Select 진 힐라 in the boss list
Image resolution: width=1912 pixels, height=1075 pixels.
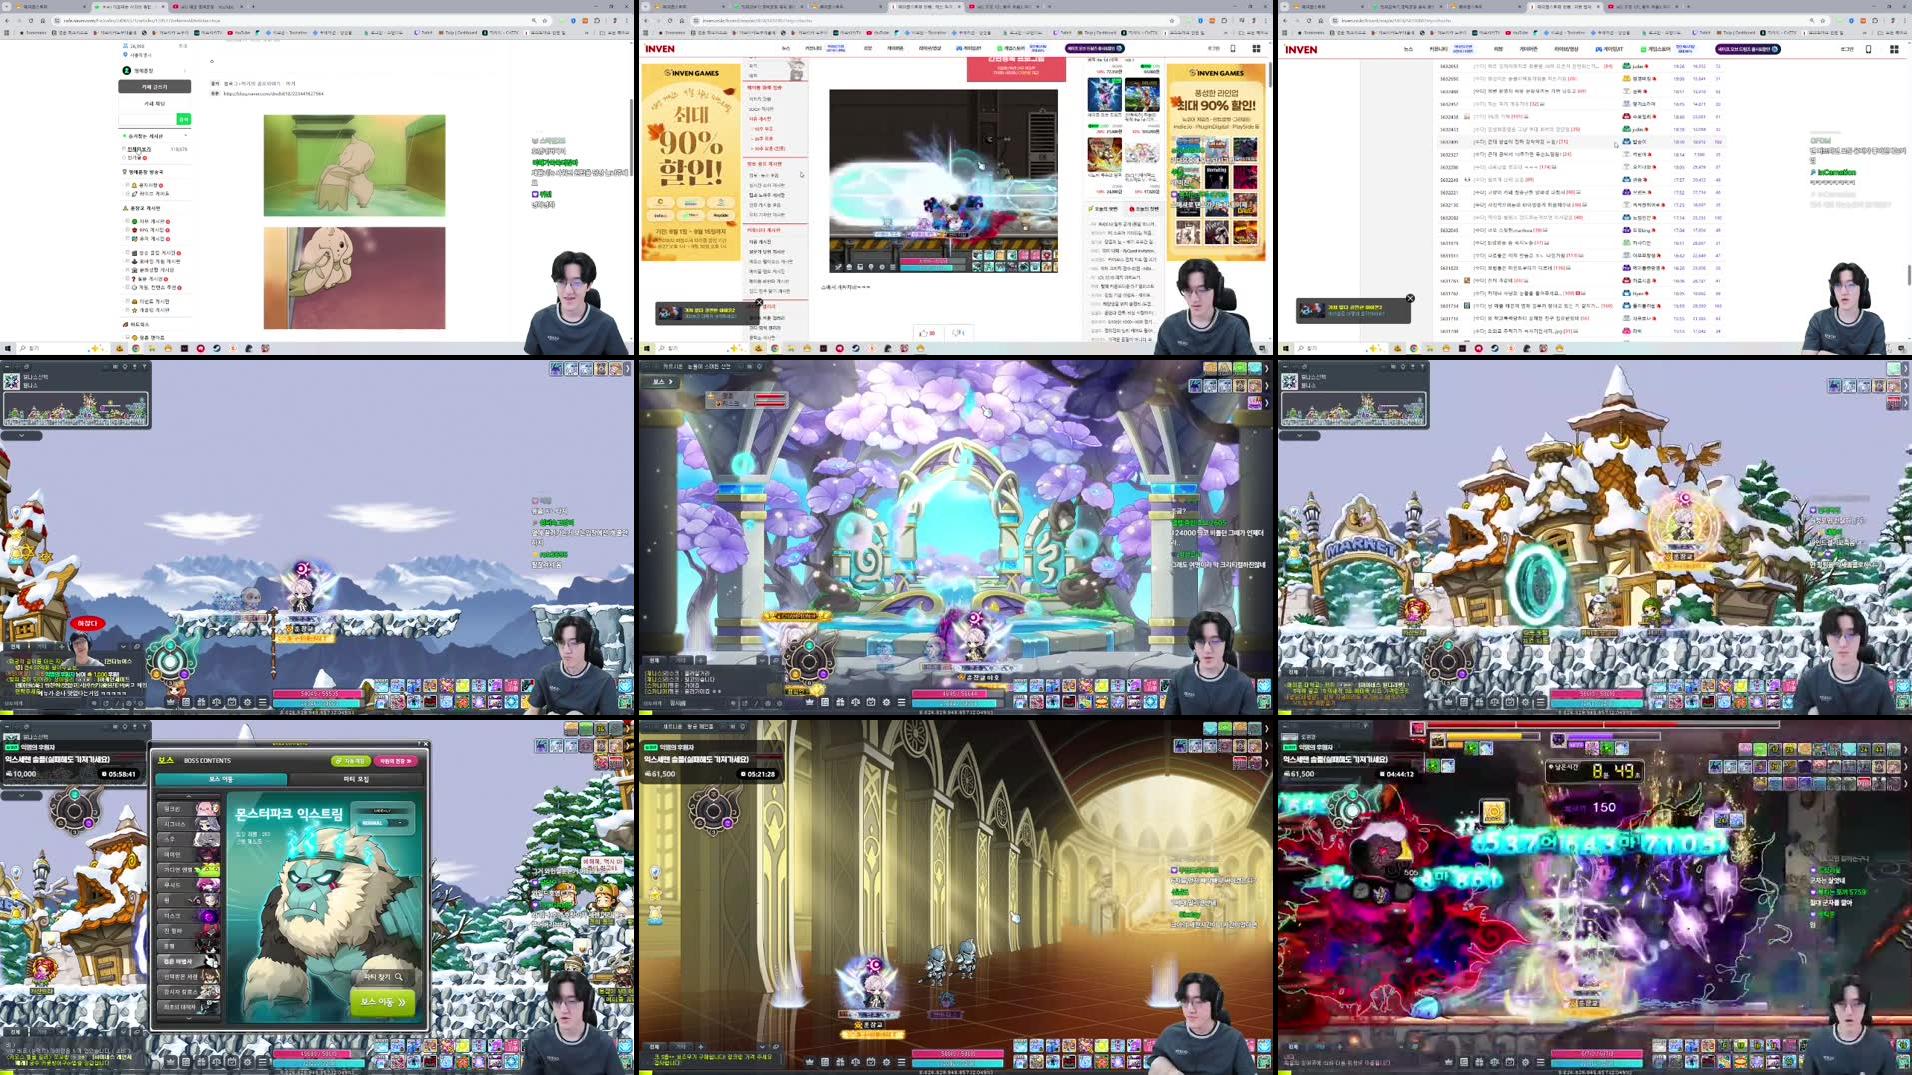coord(187,931)
